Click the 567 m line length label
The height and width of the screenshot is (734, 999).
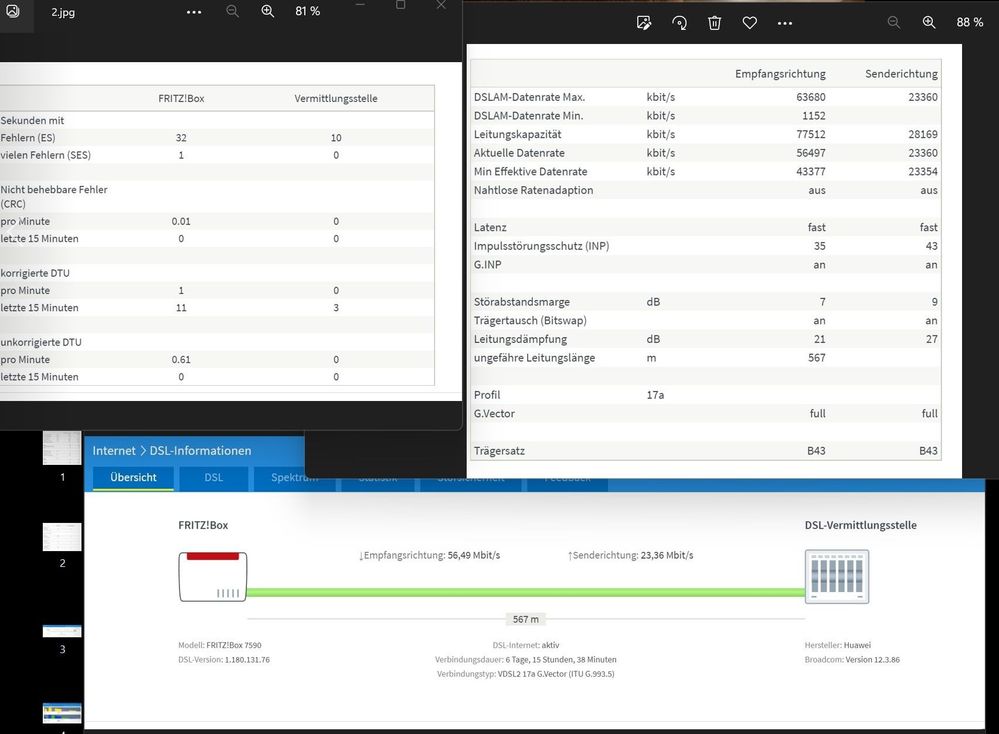[x=526, y=619]
